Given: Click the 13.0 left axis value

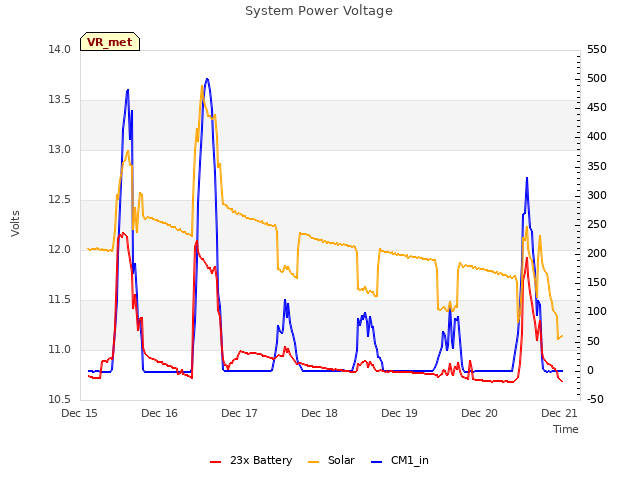Looking at the screenshot, I should click(60, 150).
